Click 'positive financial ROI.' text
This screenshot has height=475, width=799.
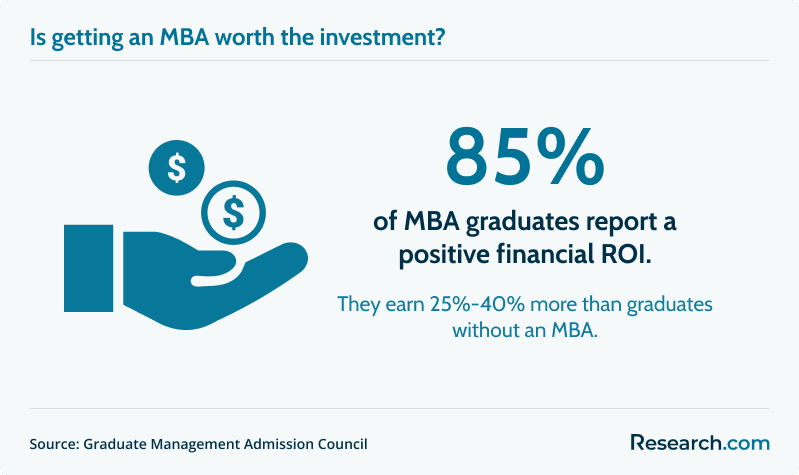pos(525,254)
